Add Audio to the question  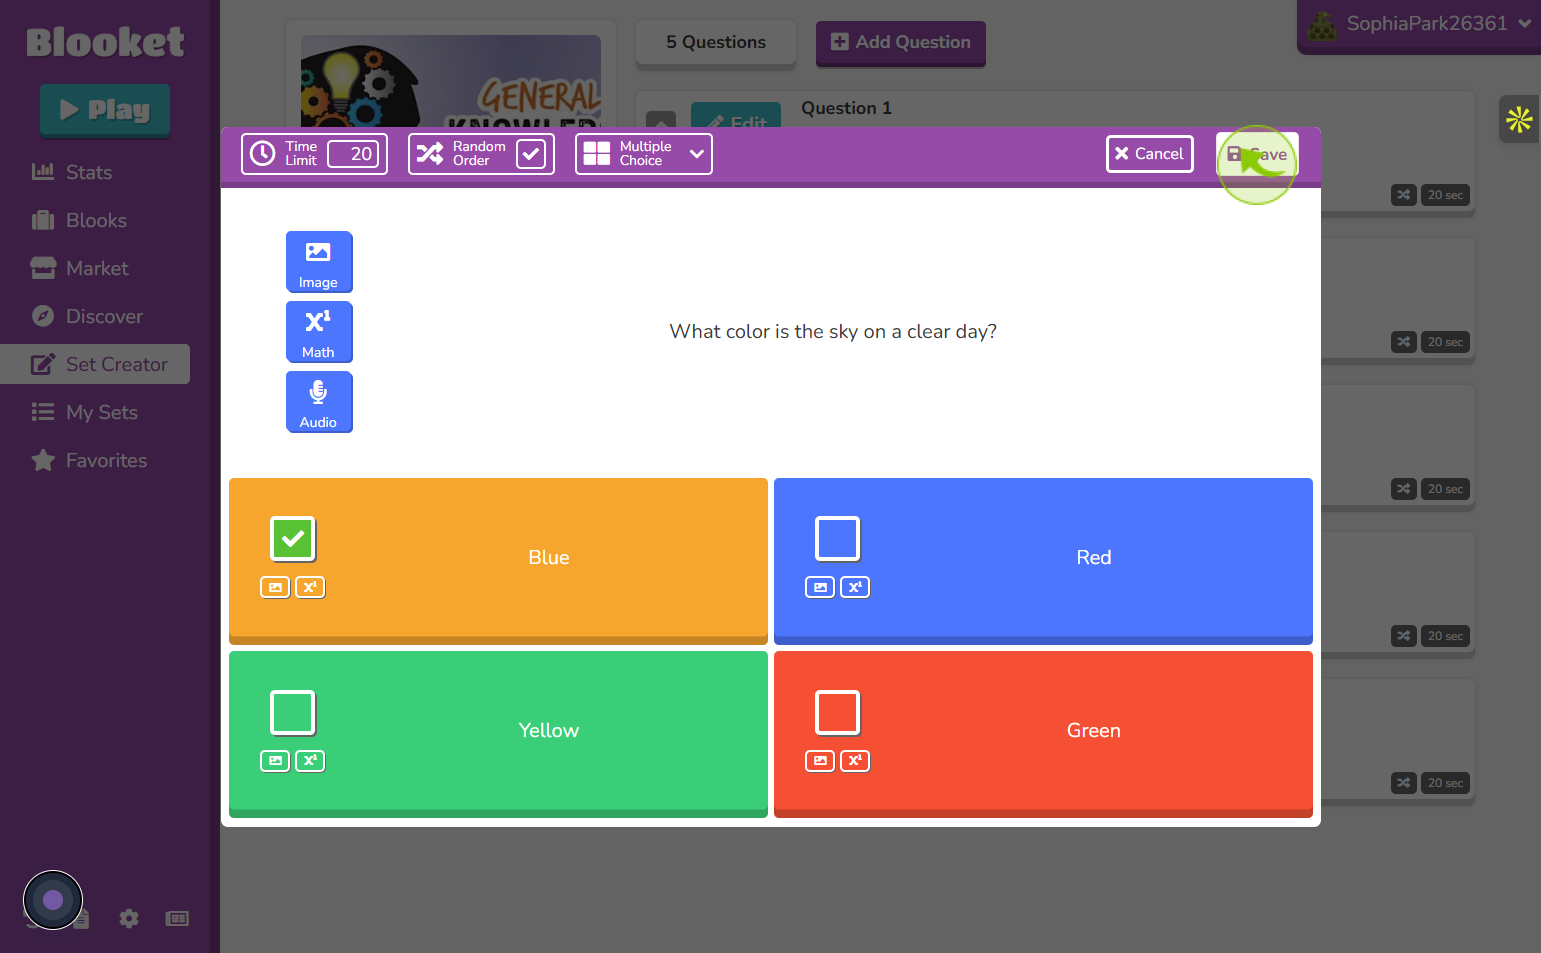319,402
